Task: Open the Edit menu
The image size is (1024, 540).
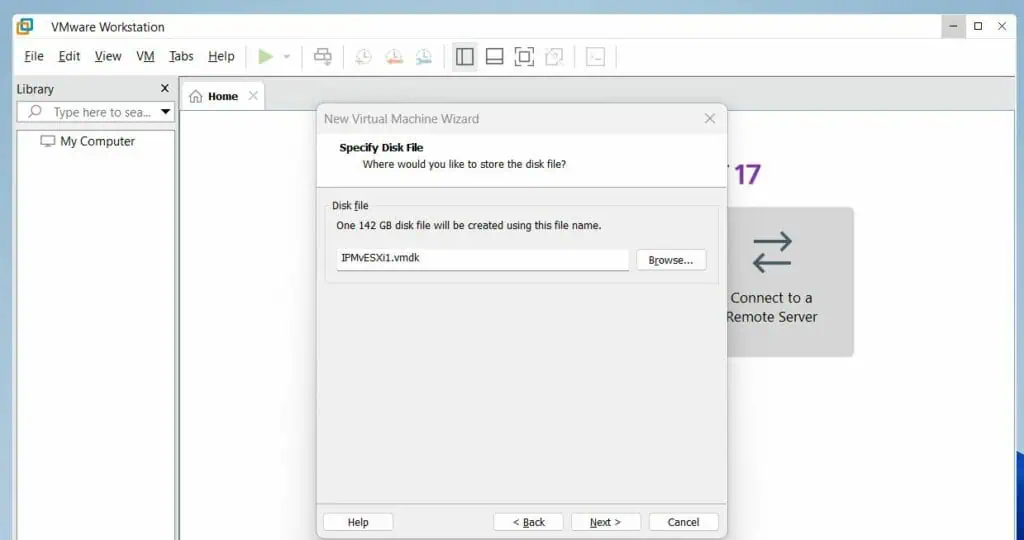Action: (x=69, y=56)
